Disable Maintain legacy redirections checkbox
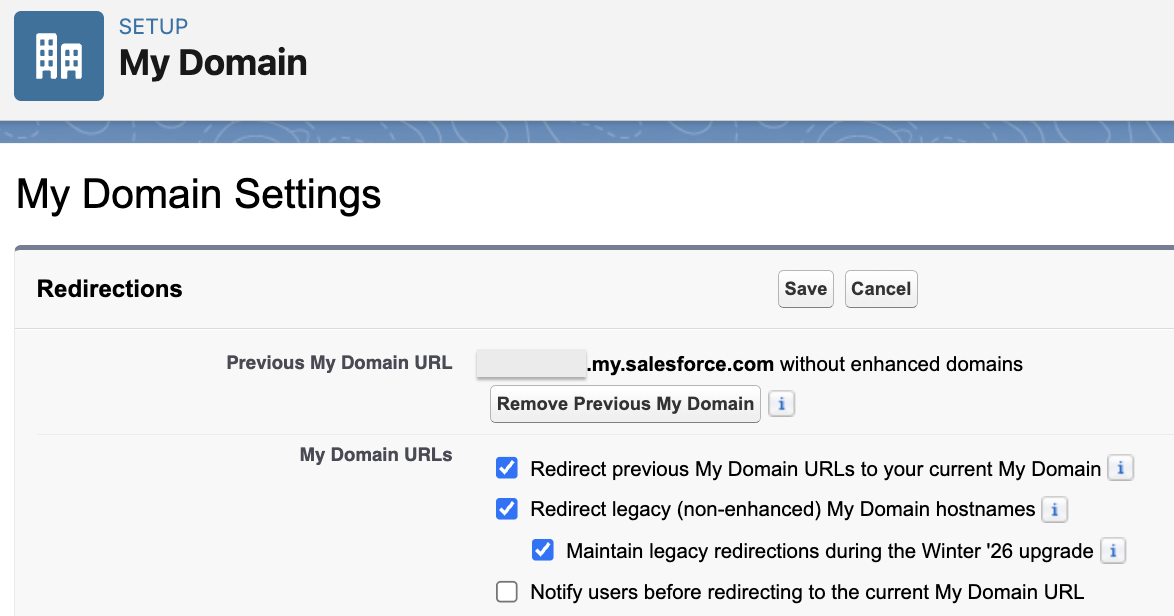Viewport: 1174px width, 616px height. 543,550
